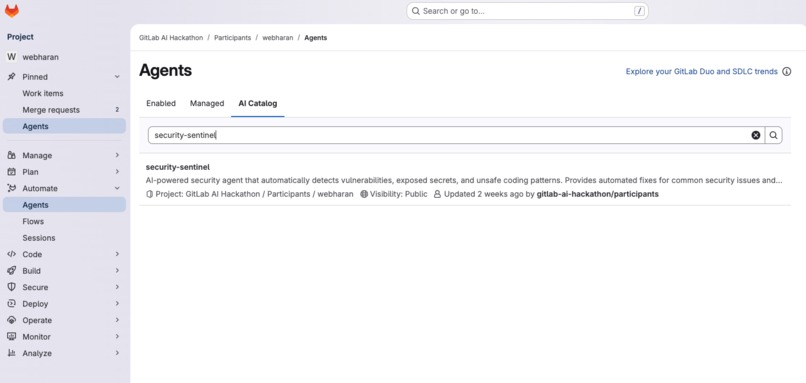Expand the Operate menu chevron
The height and width of the screenshot is (383, 806).
(117, 320)
